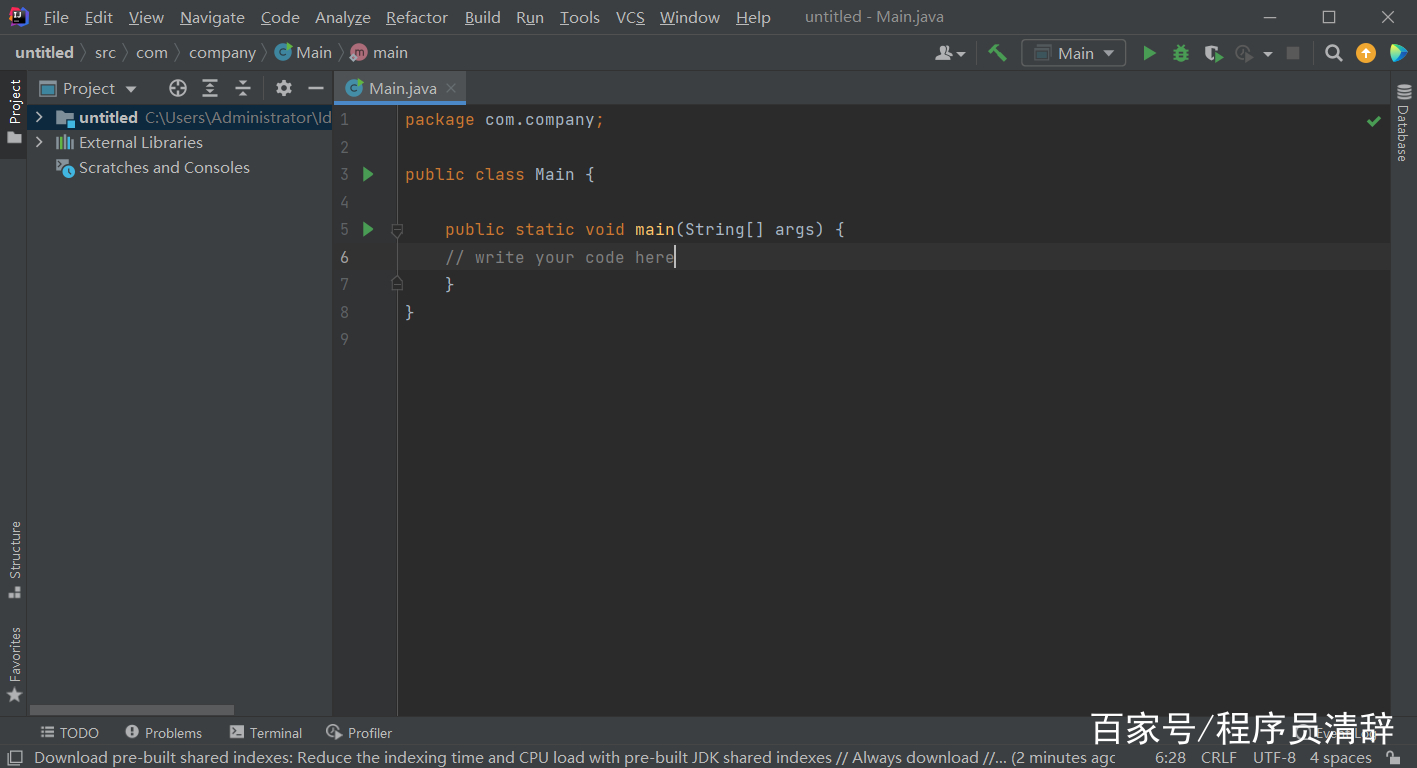Viewport: 1417px width, 768px height.
Task: Toggle the Database side panel
Action: pyautogui.click(x=1402, y=124)
